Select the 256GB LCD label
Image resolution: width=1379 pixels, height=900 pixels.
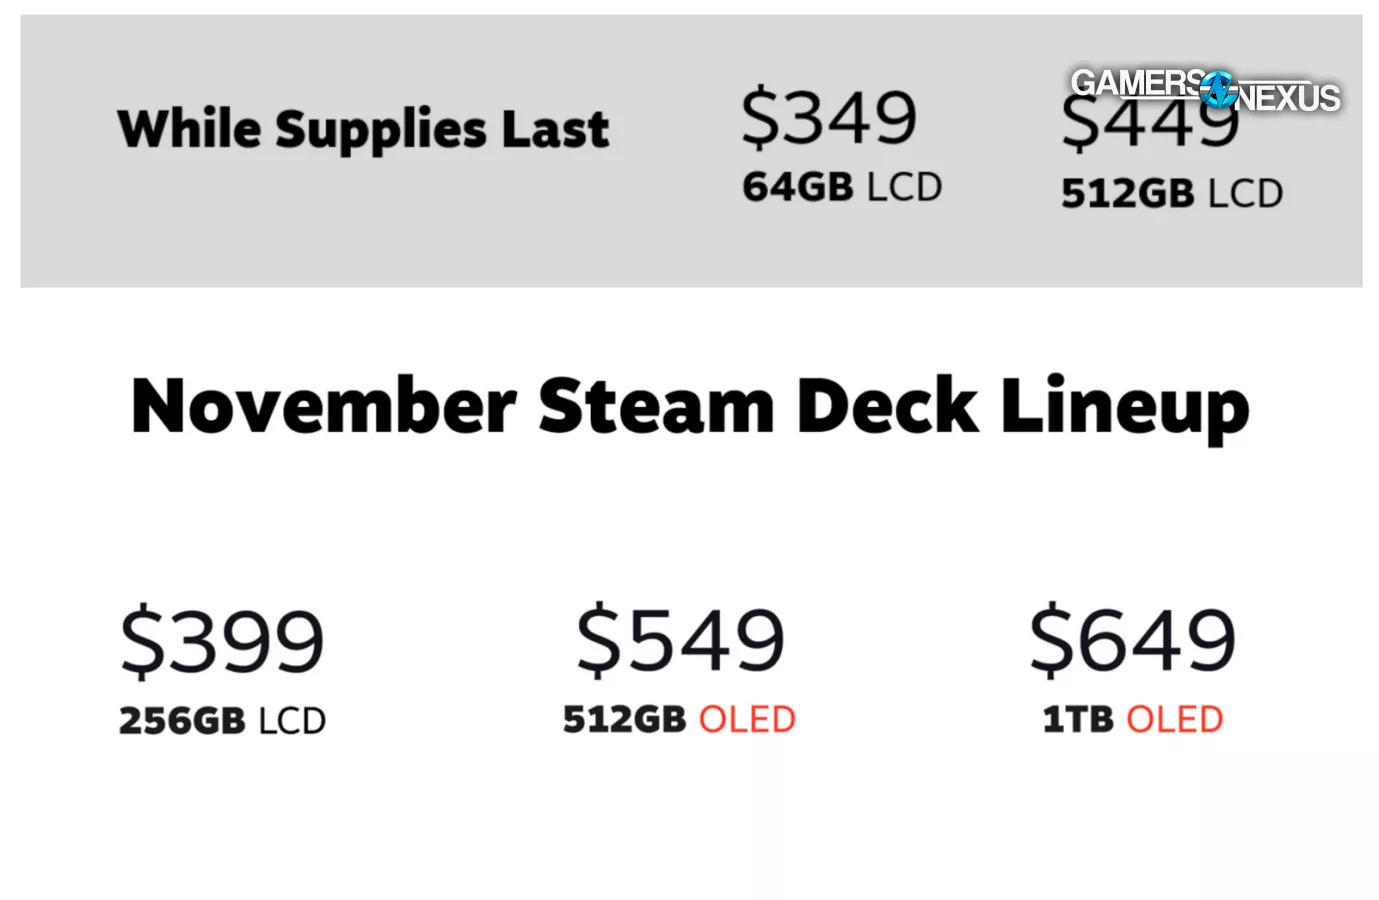pos(222,721)
